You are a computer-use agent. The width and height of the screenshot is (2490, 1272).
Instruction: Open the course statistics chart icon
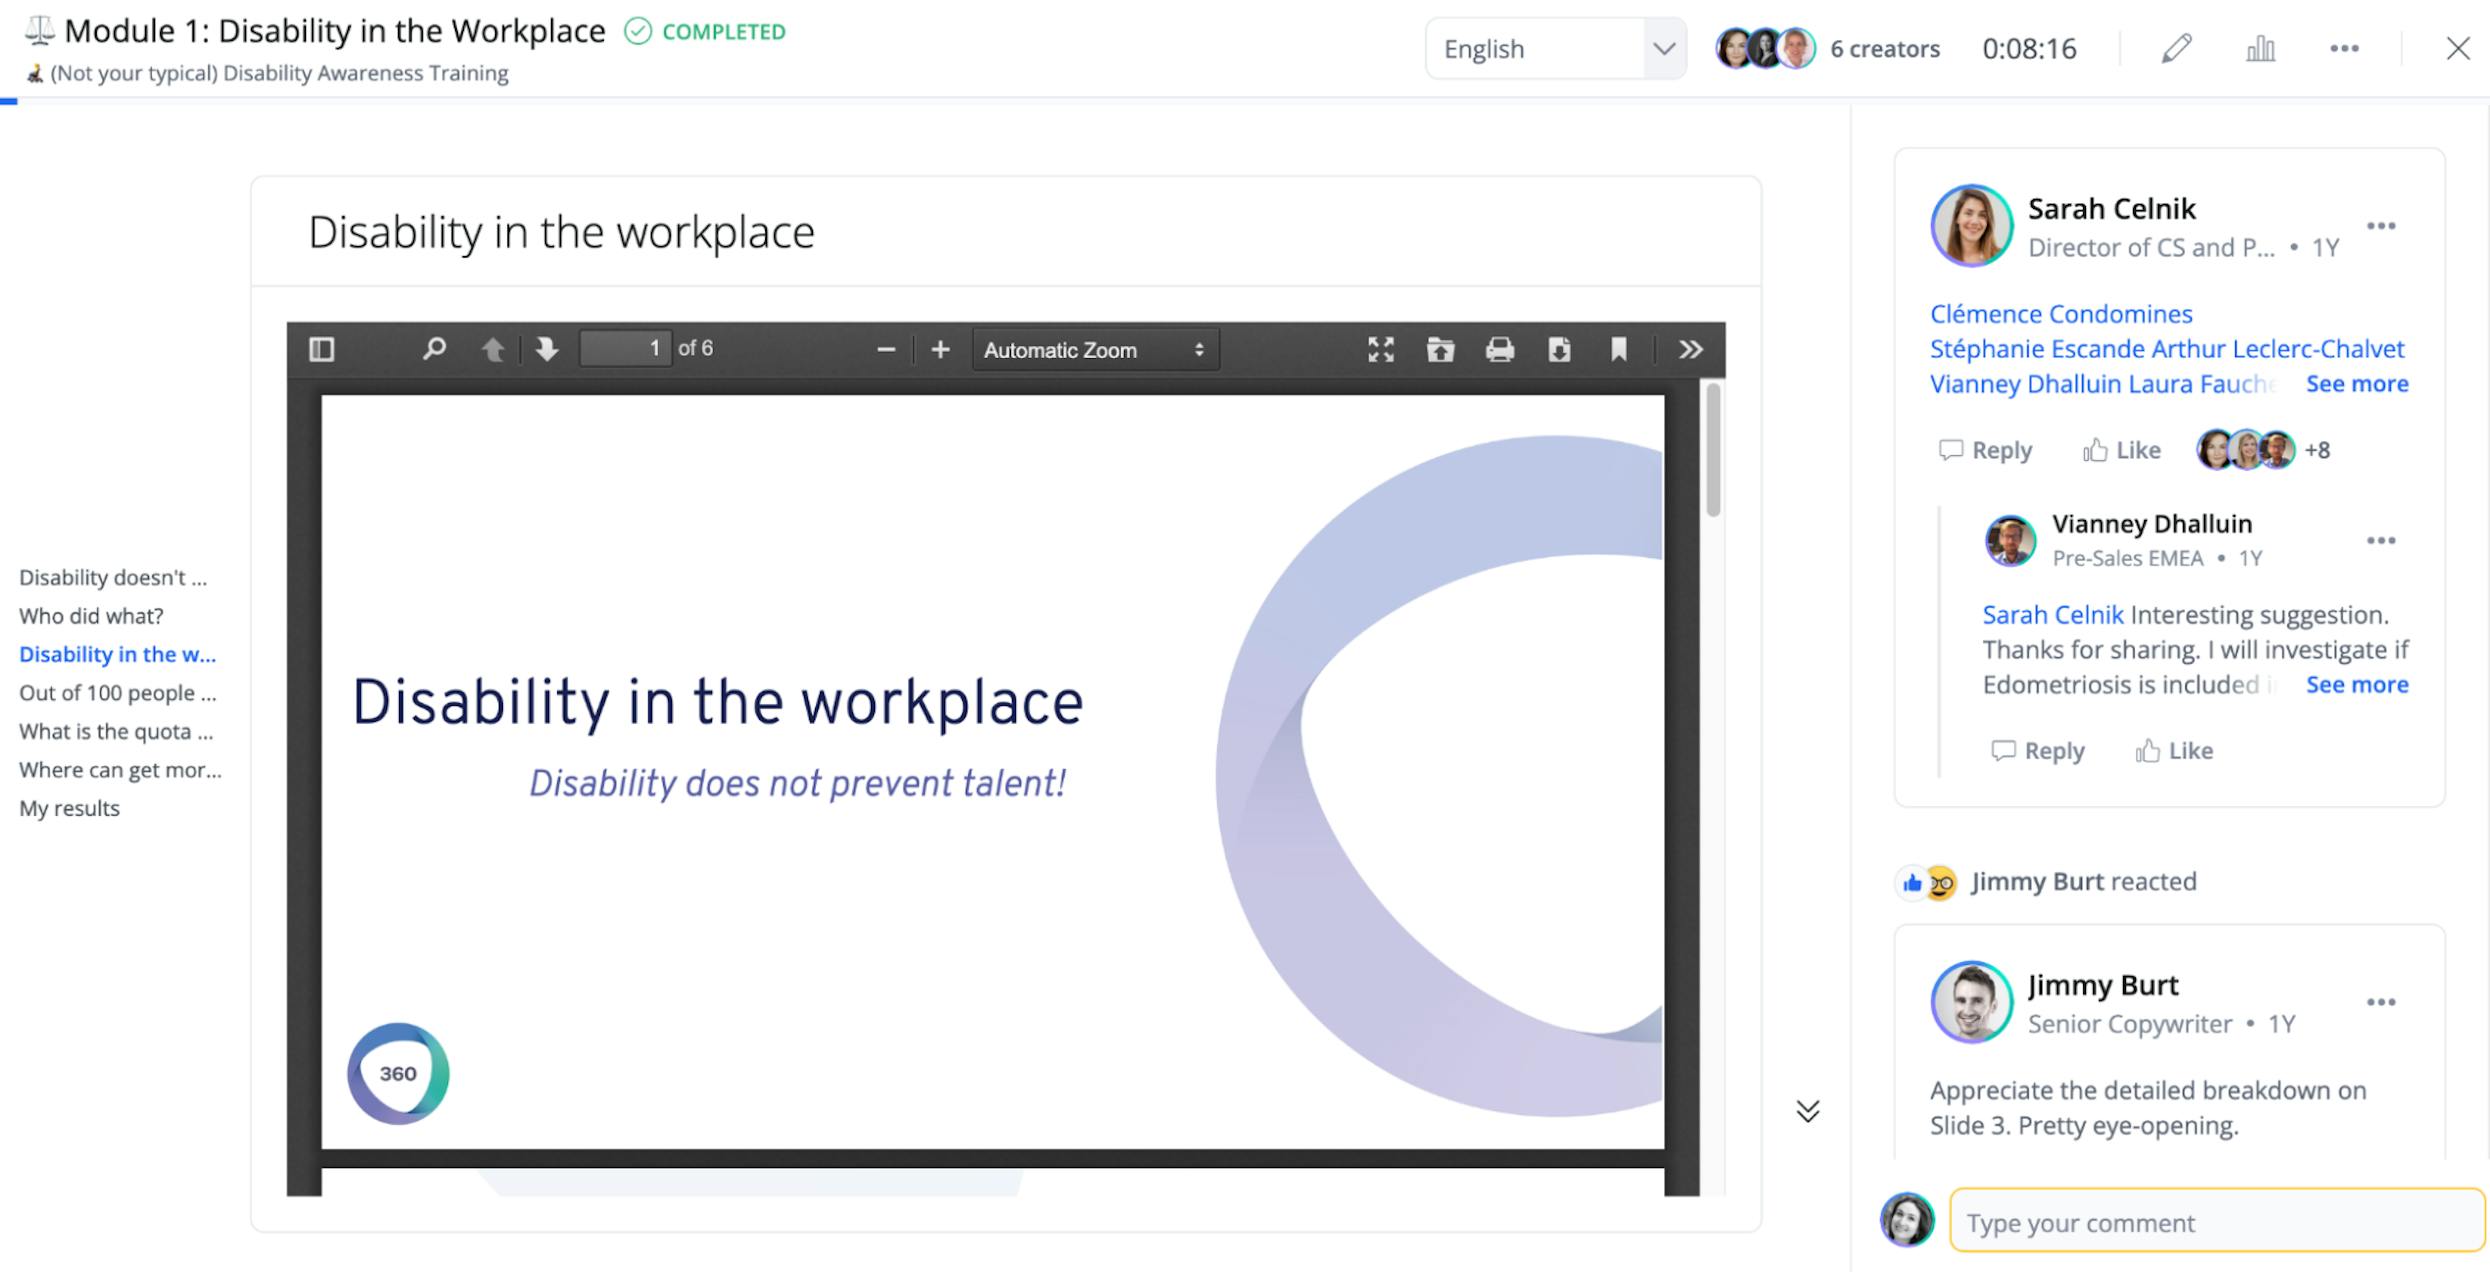(x=2260, y=48)
